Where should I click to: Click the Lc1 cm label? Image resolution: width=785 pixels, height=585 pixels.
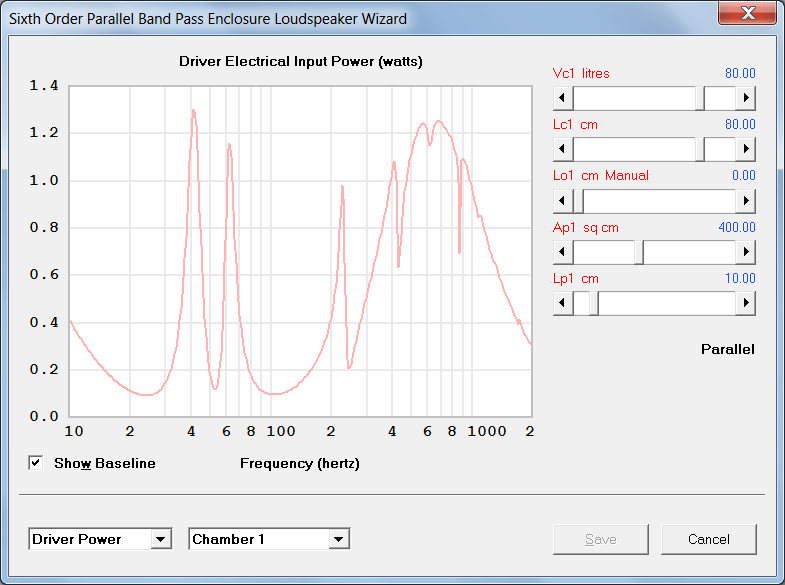click(x=575, y=125)
